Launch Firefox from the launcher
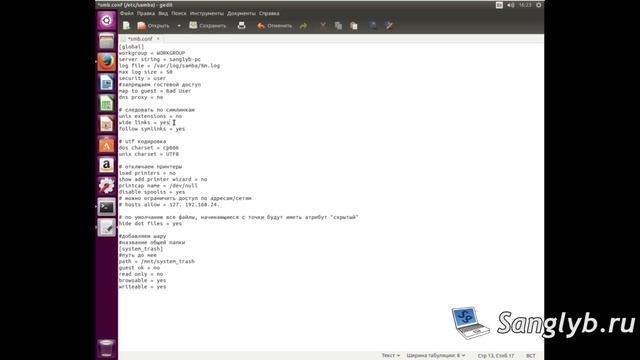640x360 pixels. point(107,62)
